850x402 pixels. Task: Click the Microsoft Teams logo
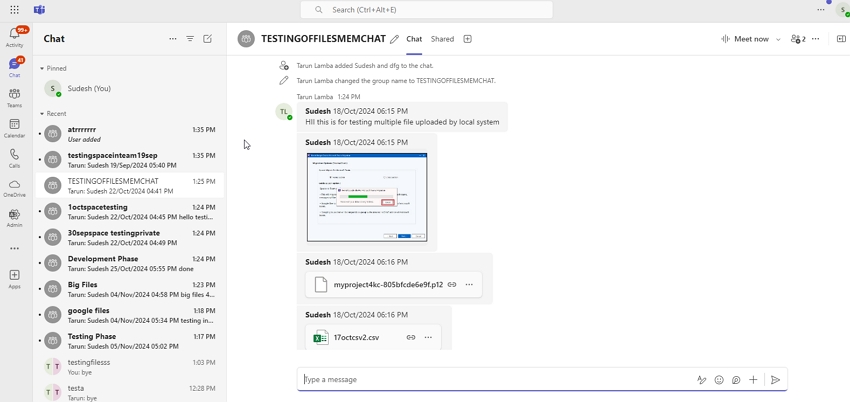pyautogui.click(x=39, y=10)
